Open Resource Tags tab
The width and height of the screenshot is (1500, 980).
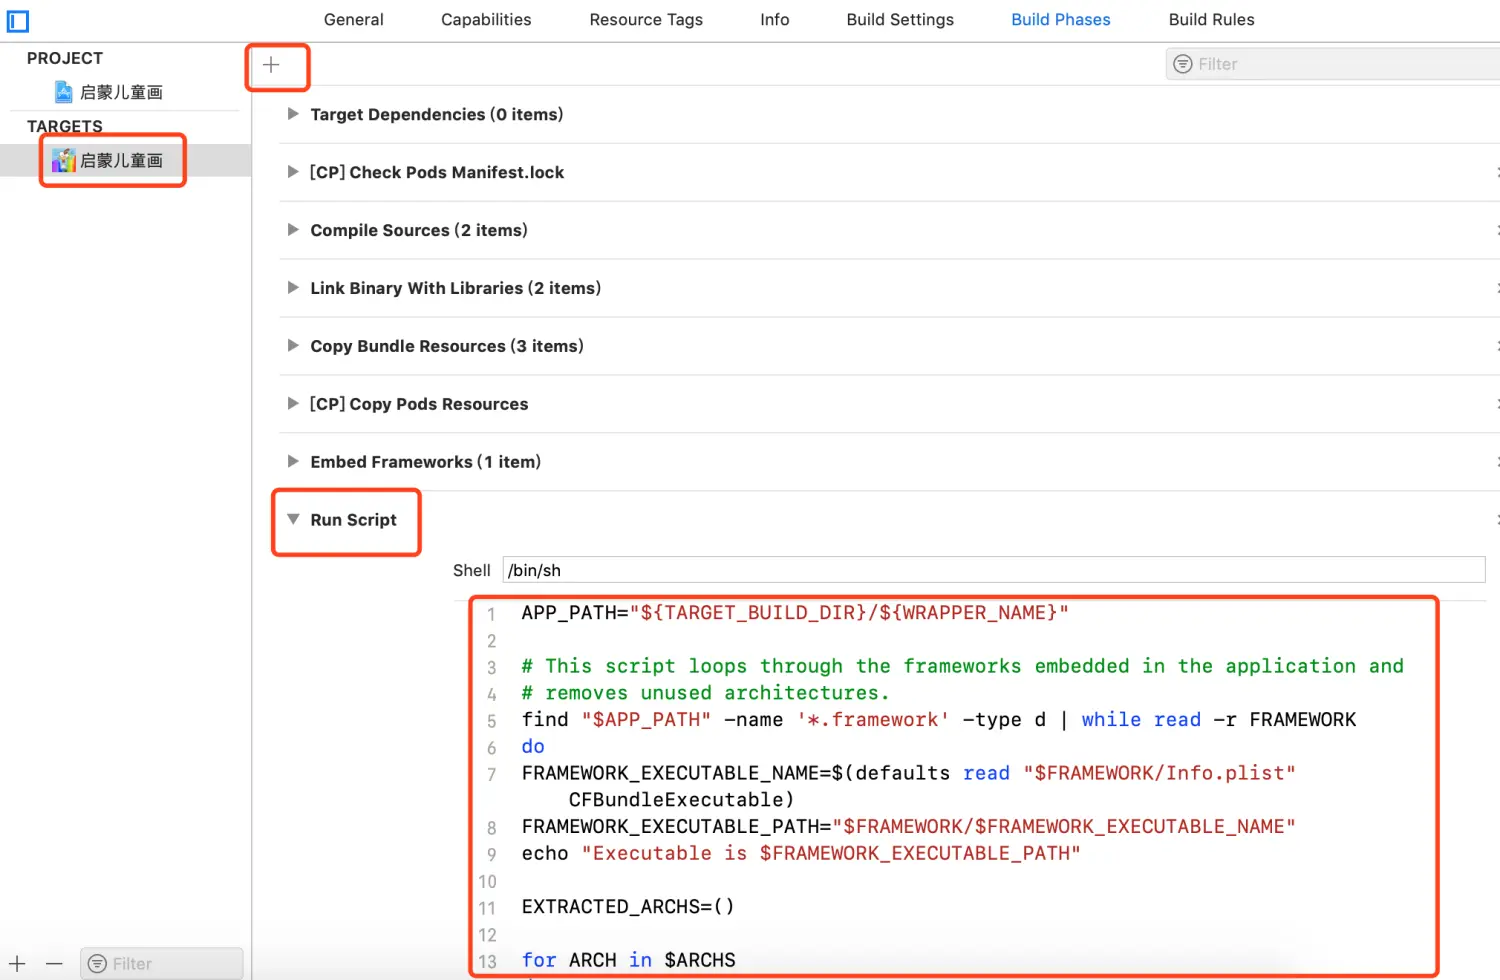[646, 20]
